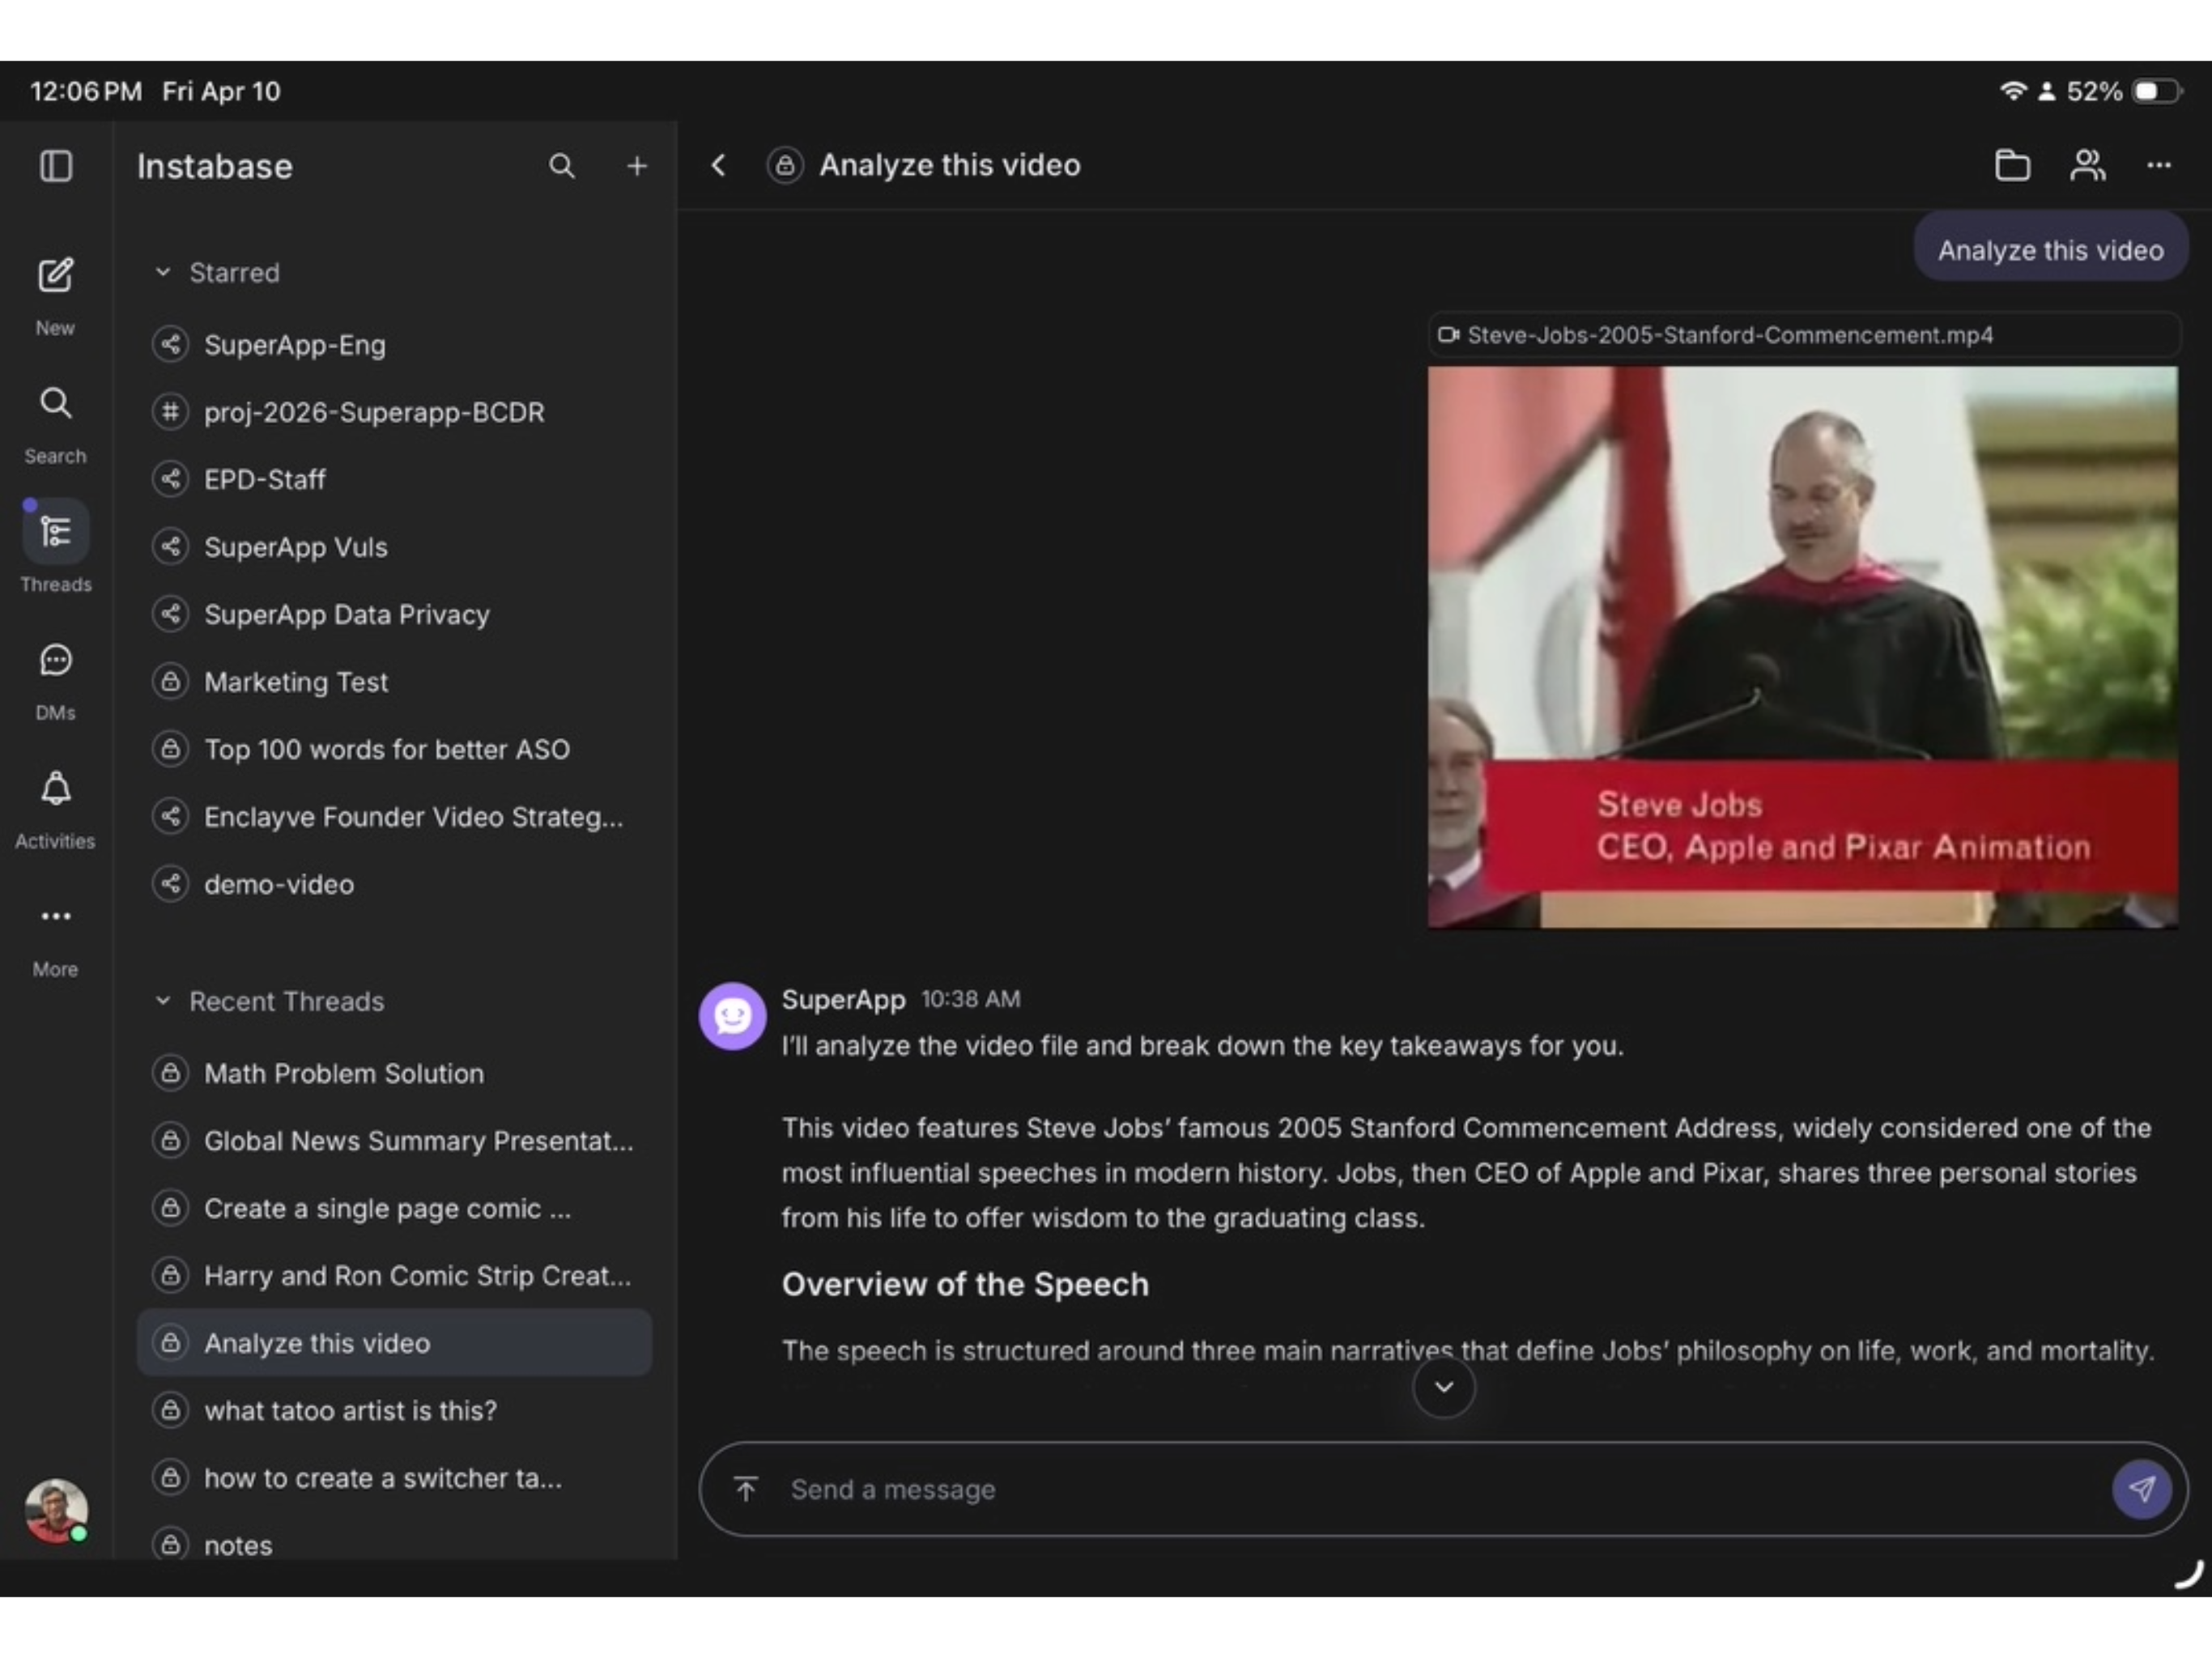Open Math Problem Solution thread
This screenshot has height=1658, width=2212.
point(394,1073)
